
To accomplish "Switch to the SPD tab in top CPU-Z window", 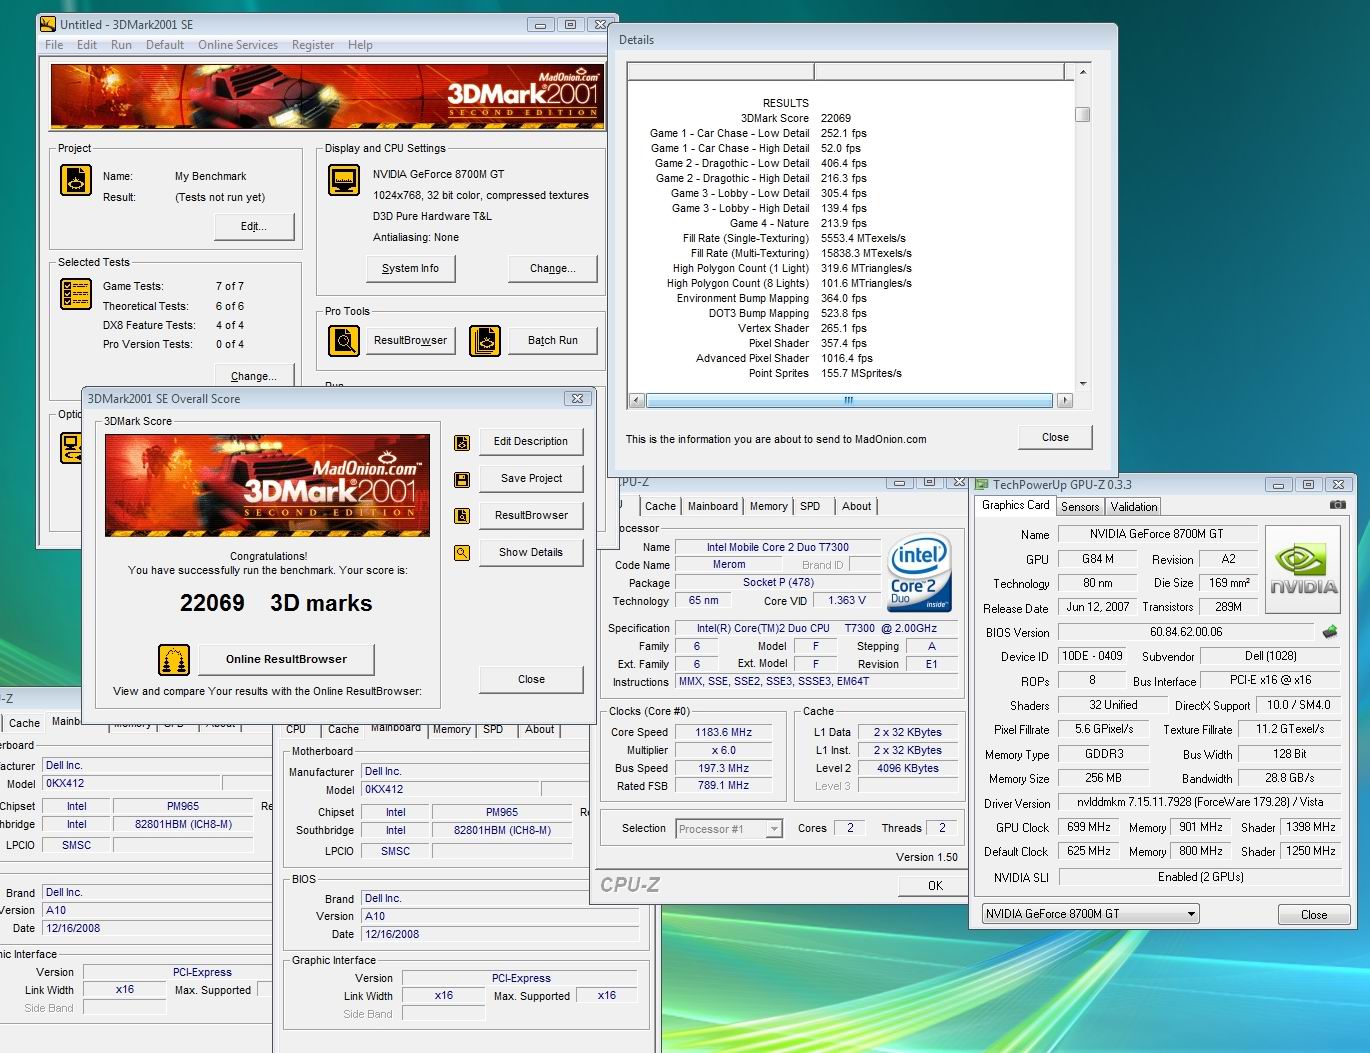I will tap(810, 507).
